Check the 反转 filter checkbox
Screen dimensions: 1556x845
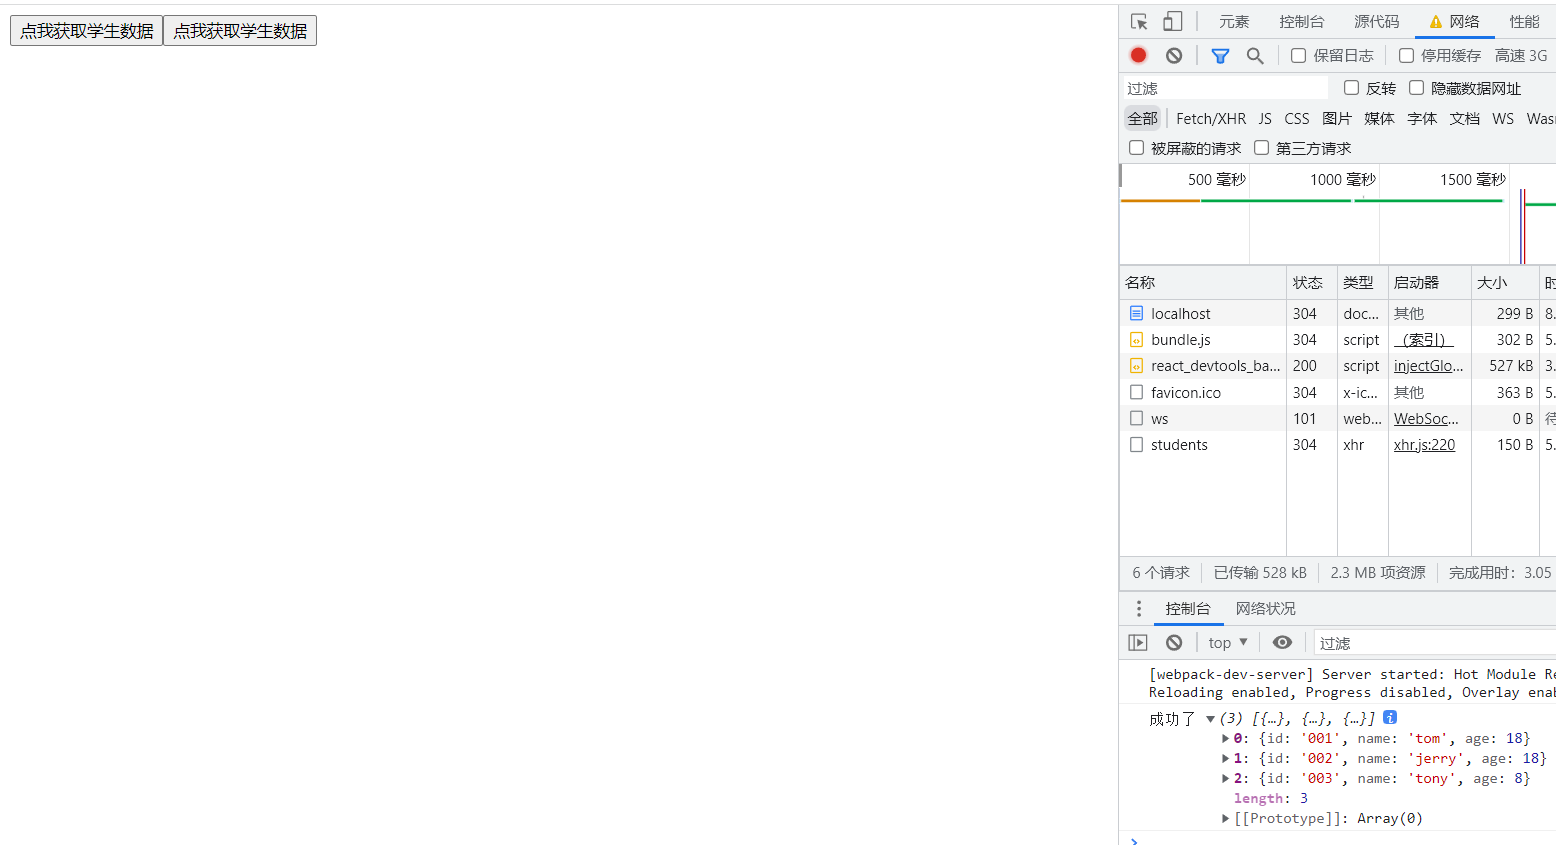click(1351, 88)
